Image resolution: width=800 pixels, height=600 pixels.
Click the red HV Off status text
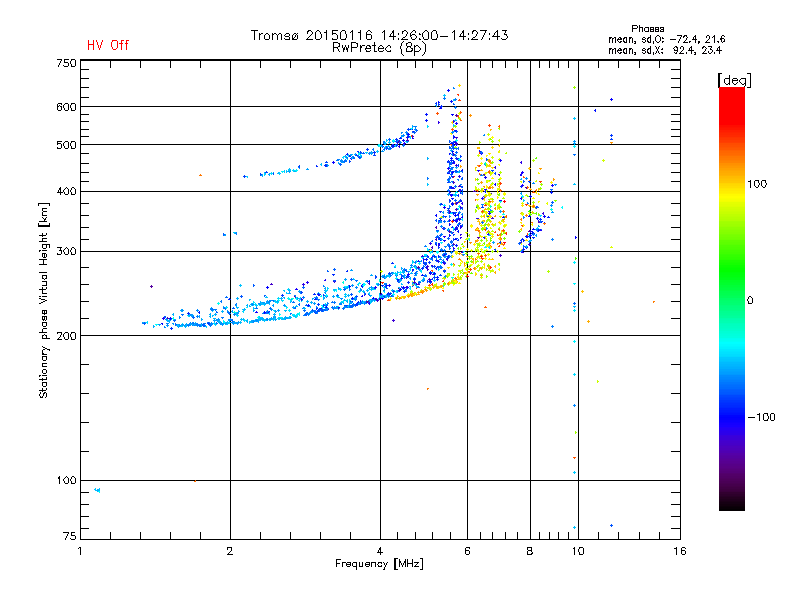tap(108, 45)
